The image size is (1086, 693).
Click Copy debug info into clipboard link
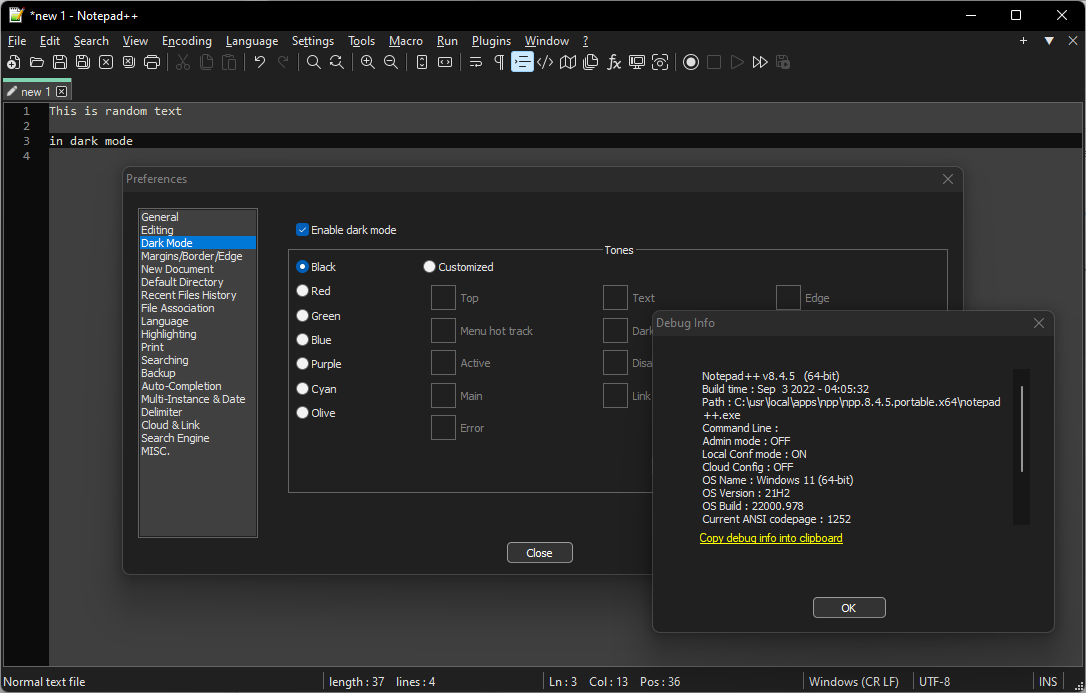click(x=771, y=538)
